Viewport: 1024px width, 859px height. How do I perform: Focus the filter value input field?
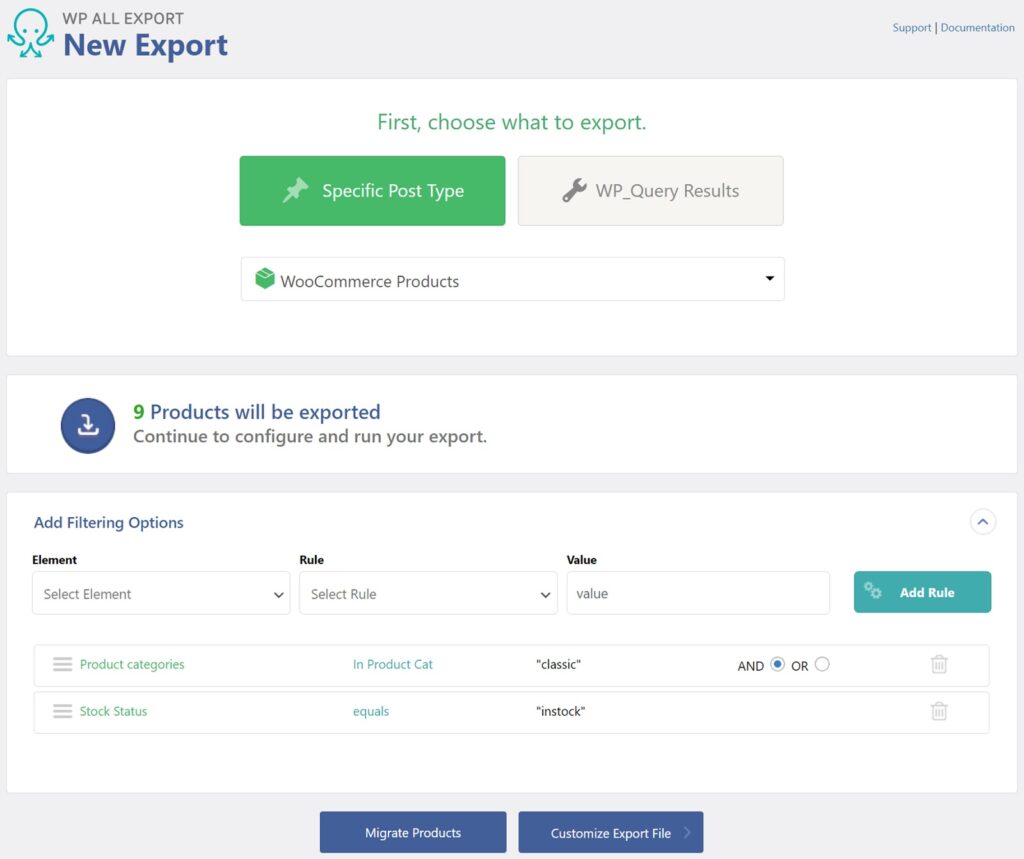(698, 593)
